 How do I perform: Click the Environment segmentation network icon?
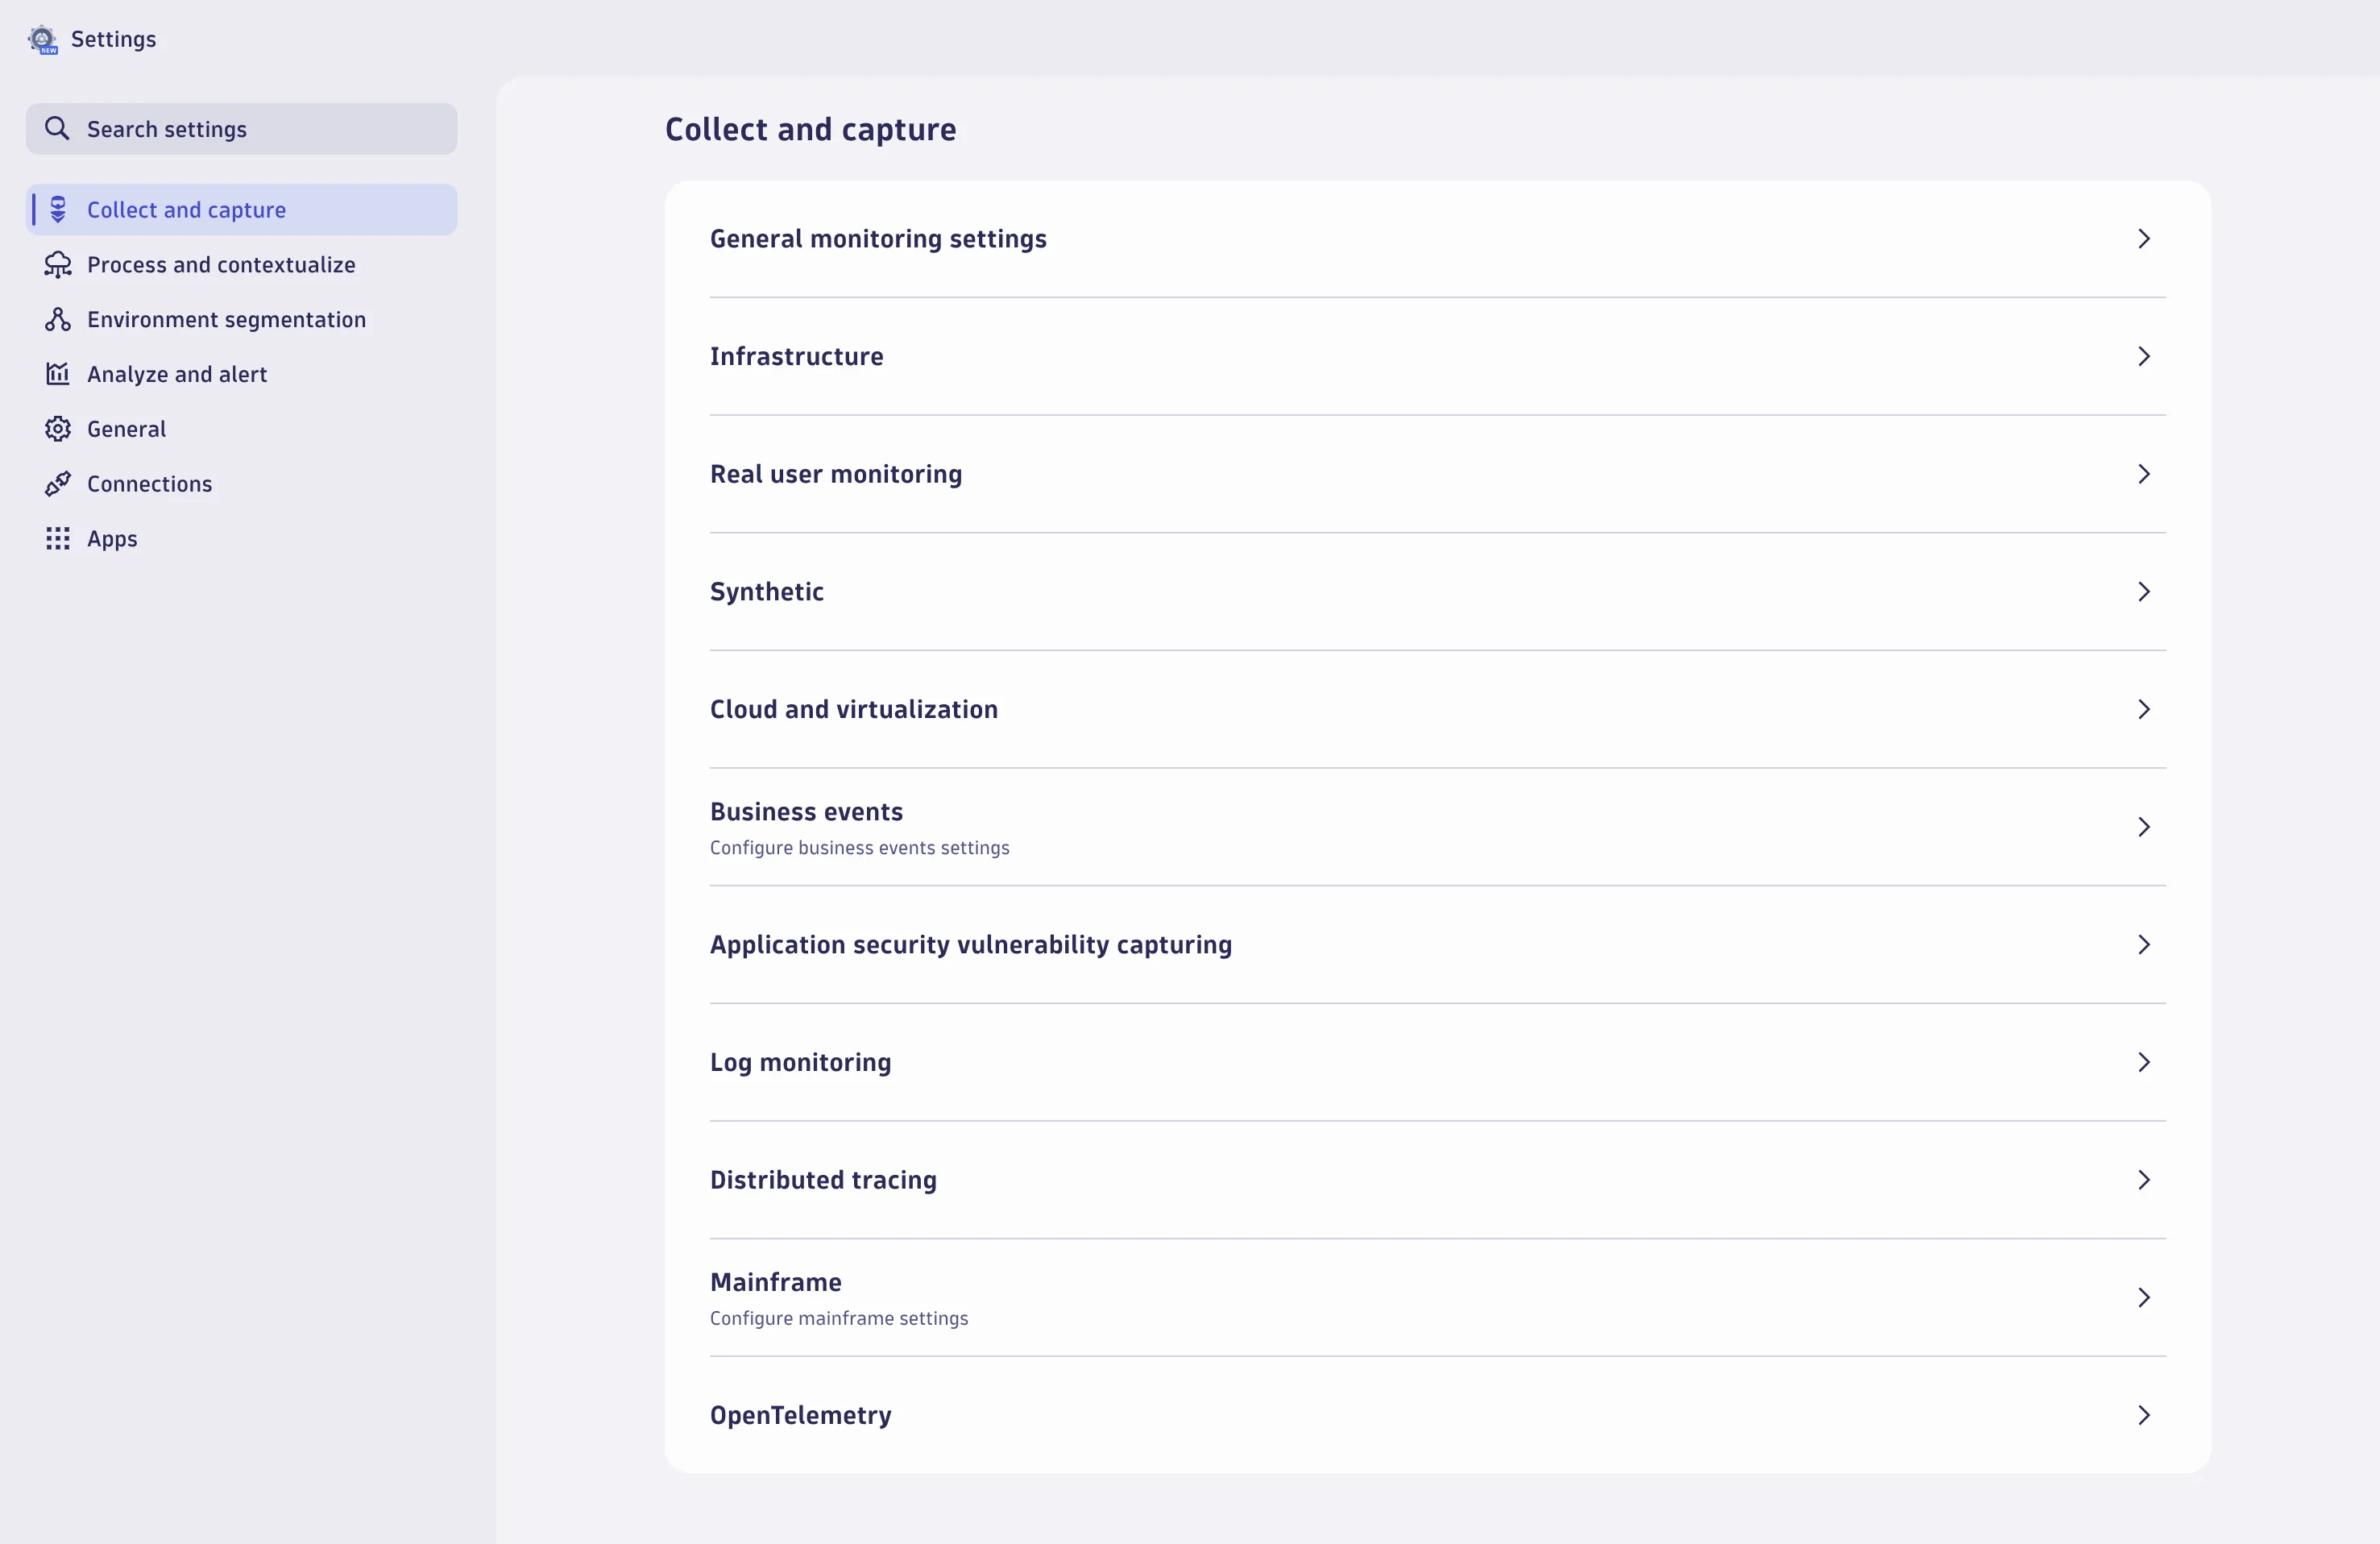click(x=57, y=319)
